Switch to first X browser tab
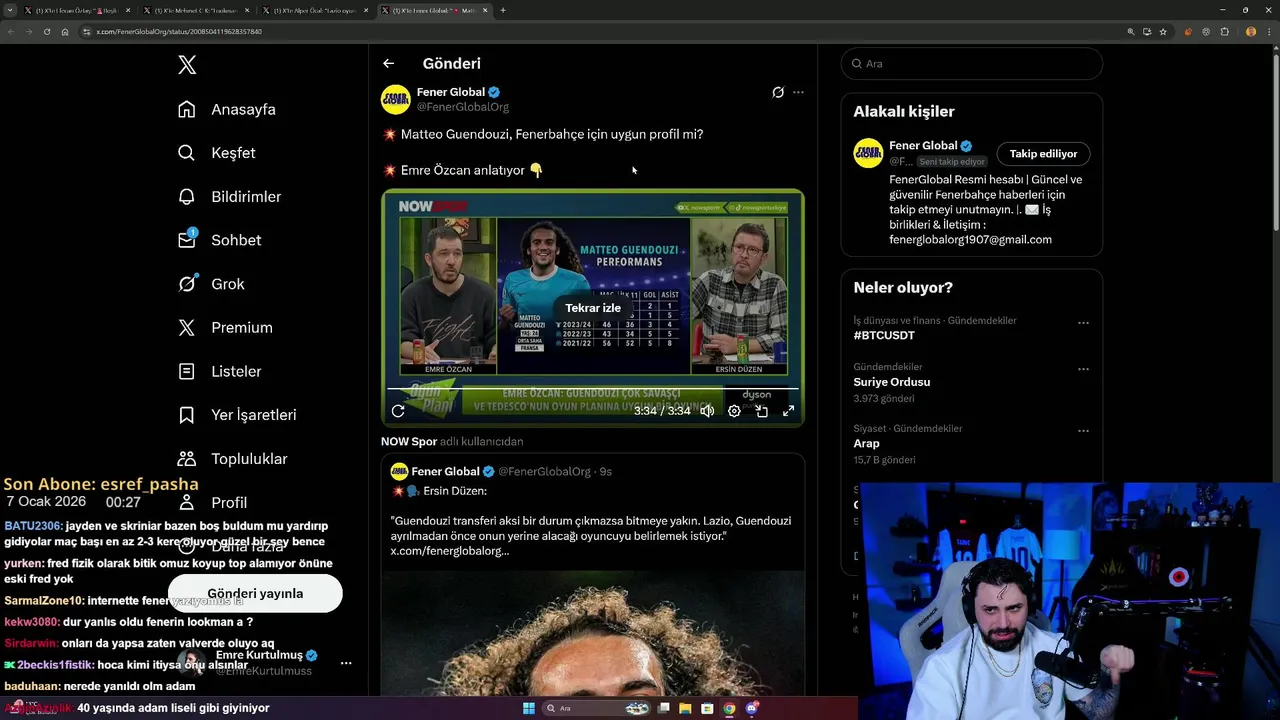Screen dimensions: 1280x720 [76, 10]
